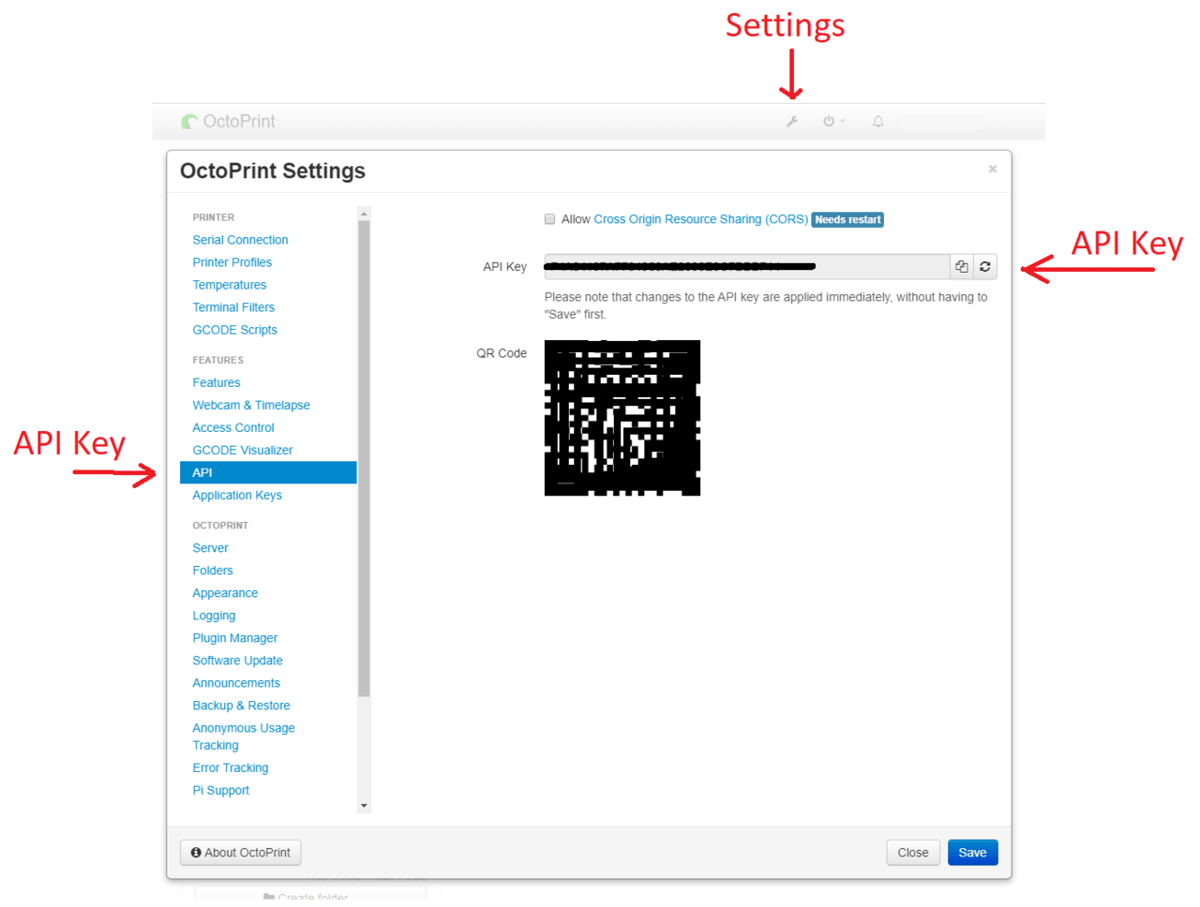This screenshot has width=1200, height=907.
Task: Click the Close button
Action: [913, 853]
